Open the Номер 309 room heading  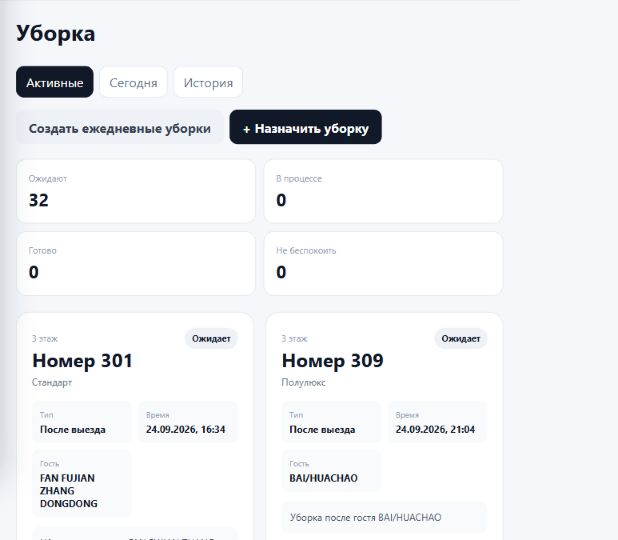(x=332, y=361)
